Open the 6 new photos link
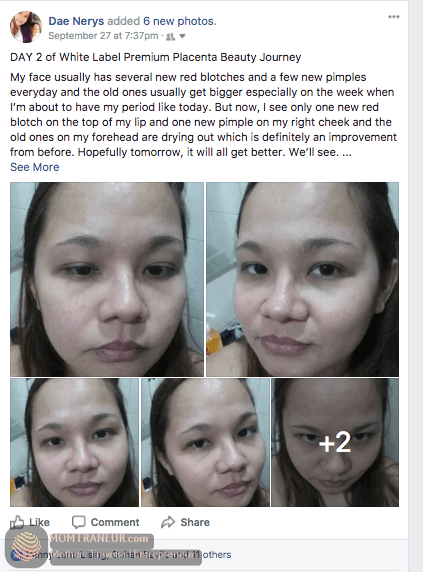Screen dimensions: 423x572 [x=179, y=21]
